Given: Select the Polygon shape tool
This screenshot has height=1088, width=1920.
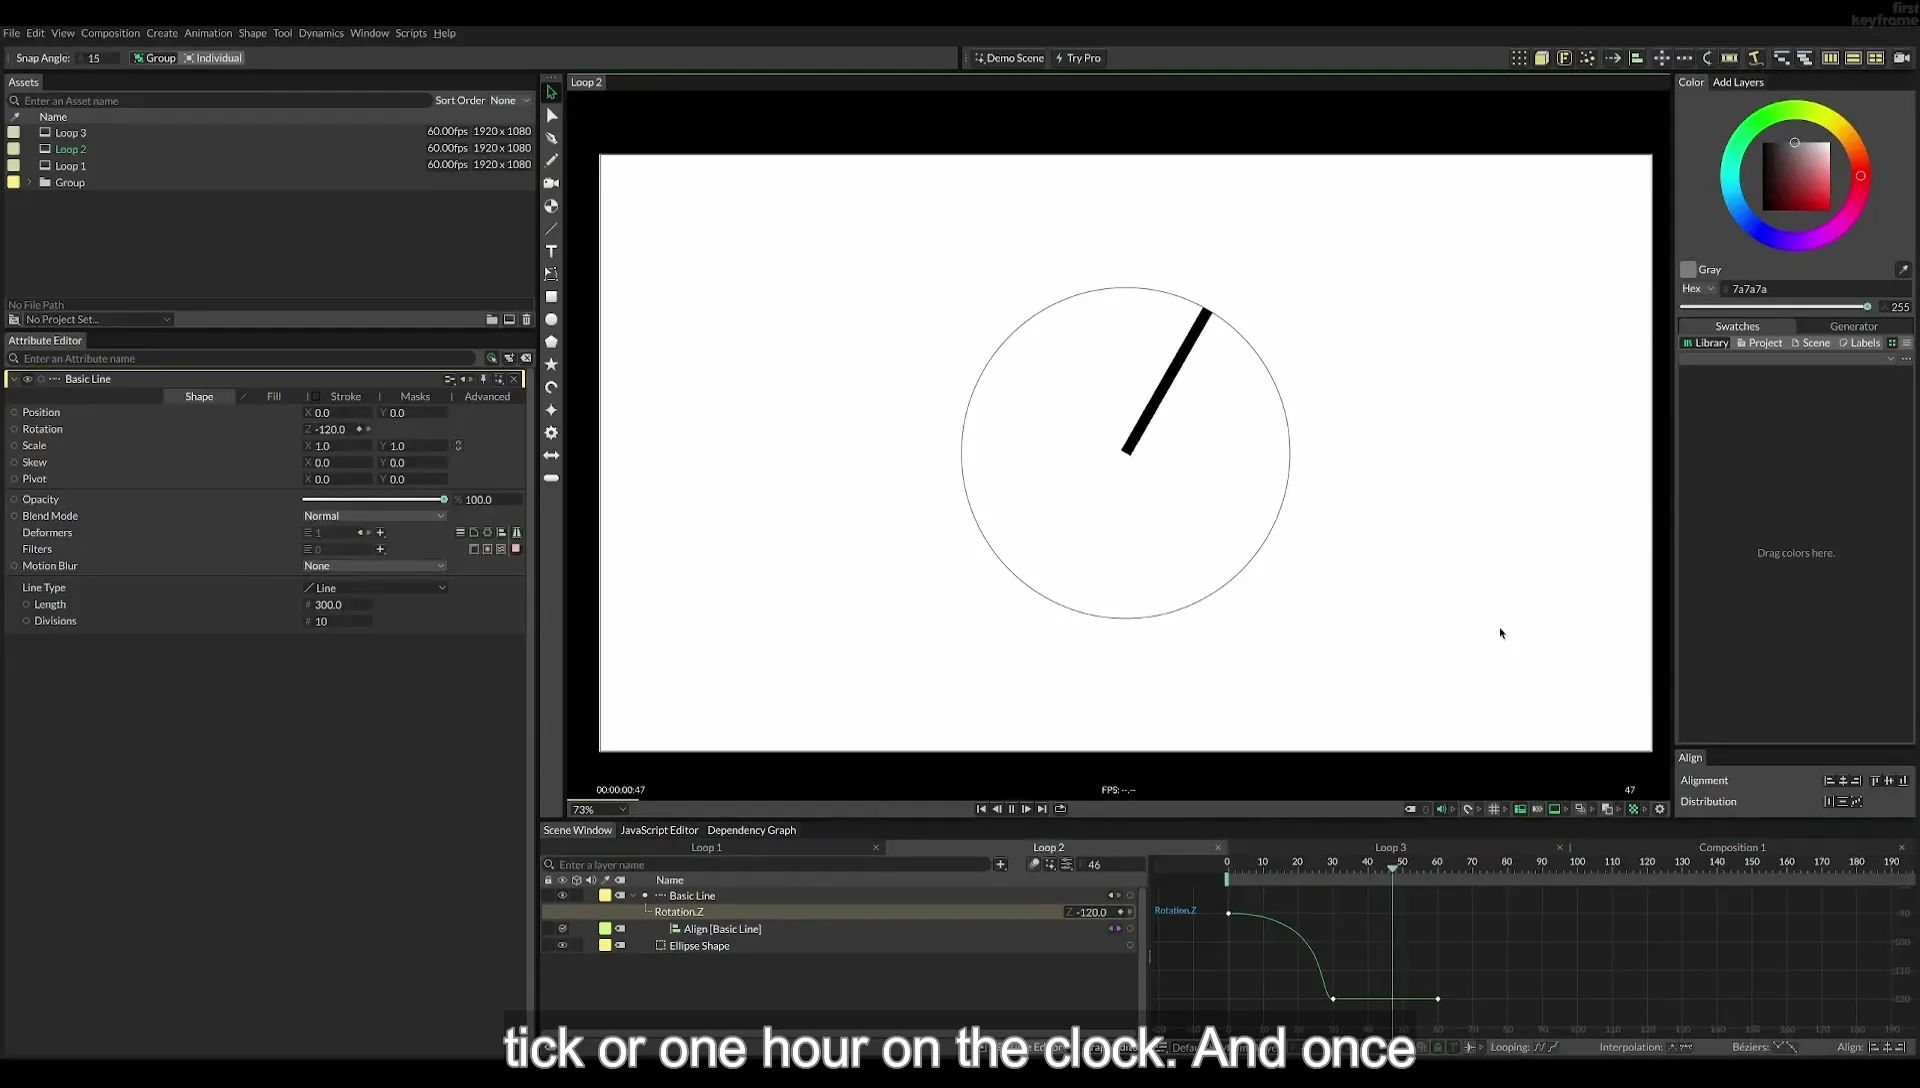Looking at the screenshot, I should (551, 342).
